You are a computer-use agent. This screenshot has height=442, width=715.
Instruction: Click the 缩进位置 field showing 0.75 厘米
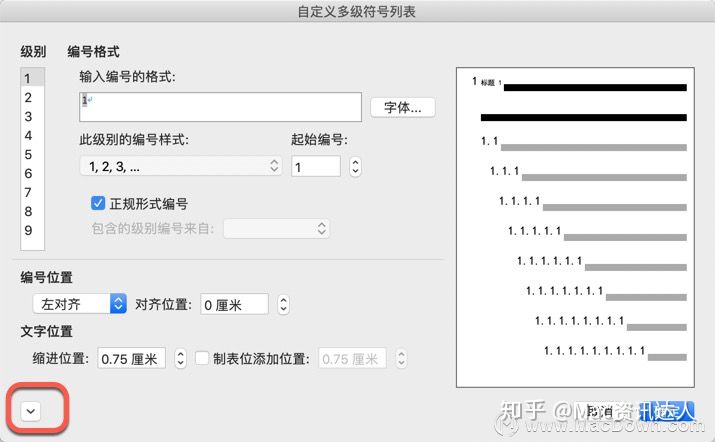(x=131, y=359)
